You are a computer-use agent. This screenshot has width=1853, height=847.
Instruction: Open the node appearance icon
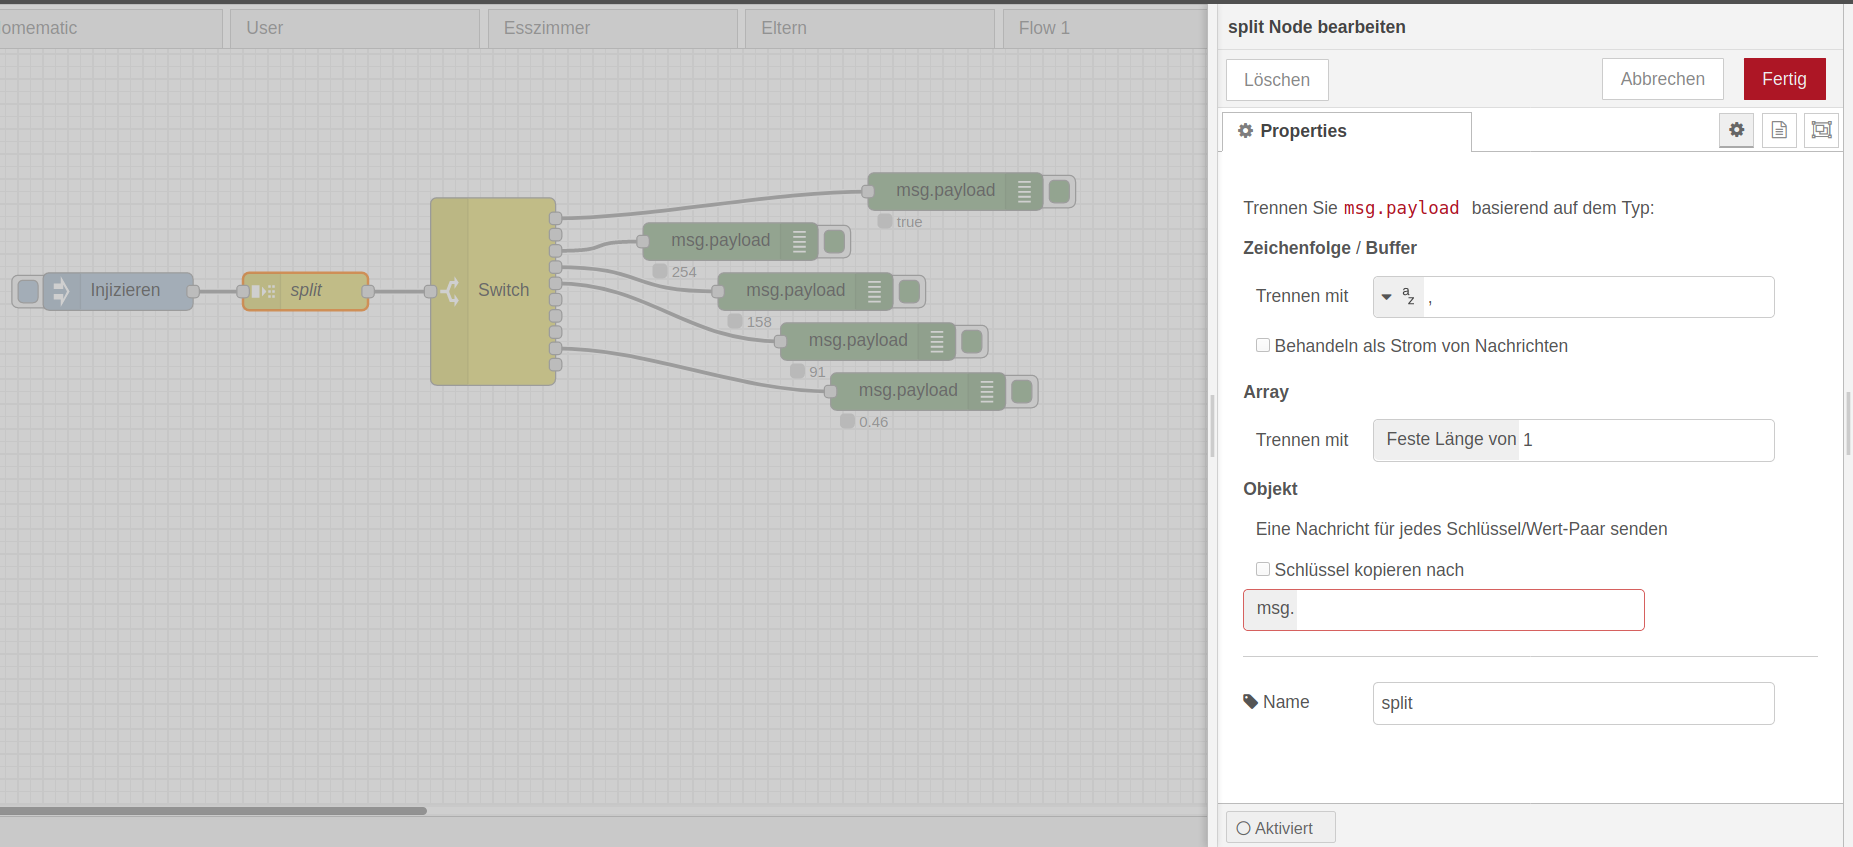tap(1822, 130)
